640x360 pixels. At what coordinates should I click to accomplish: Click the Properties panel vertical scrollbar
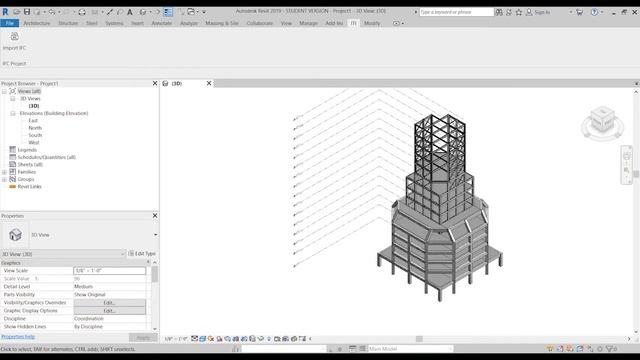[155, 296]
